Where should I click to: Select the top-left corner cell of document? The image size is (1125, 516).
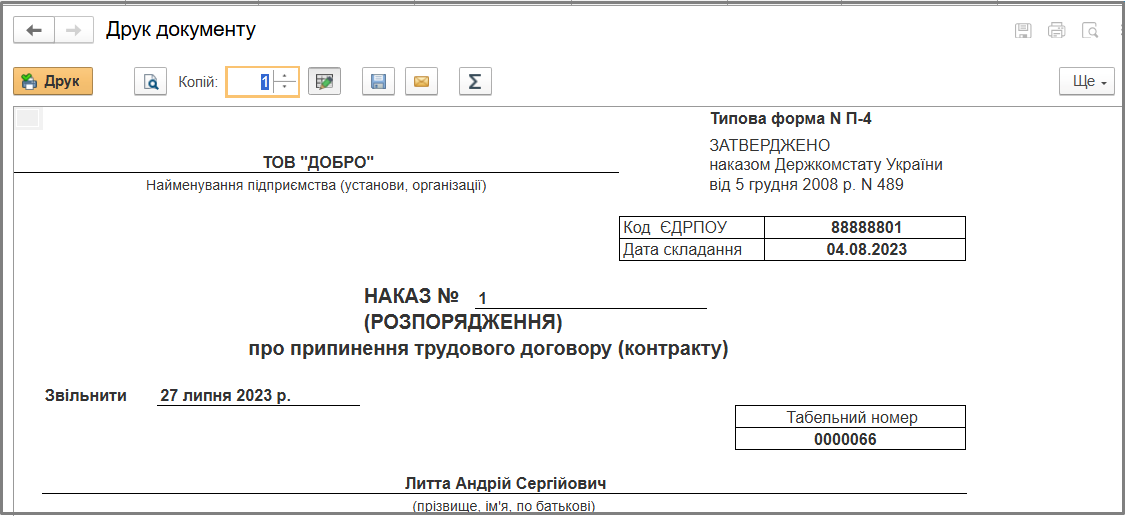coord(28,118)
